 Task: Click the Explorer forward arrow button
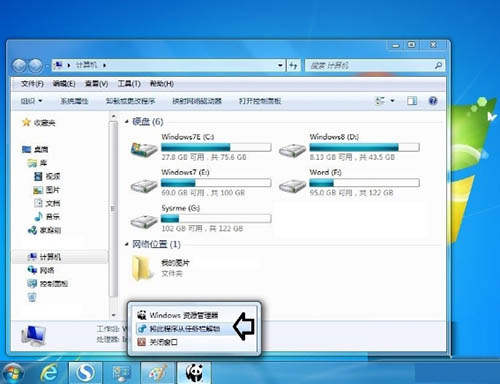point(35,66)
